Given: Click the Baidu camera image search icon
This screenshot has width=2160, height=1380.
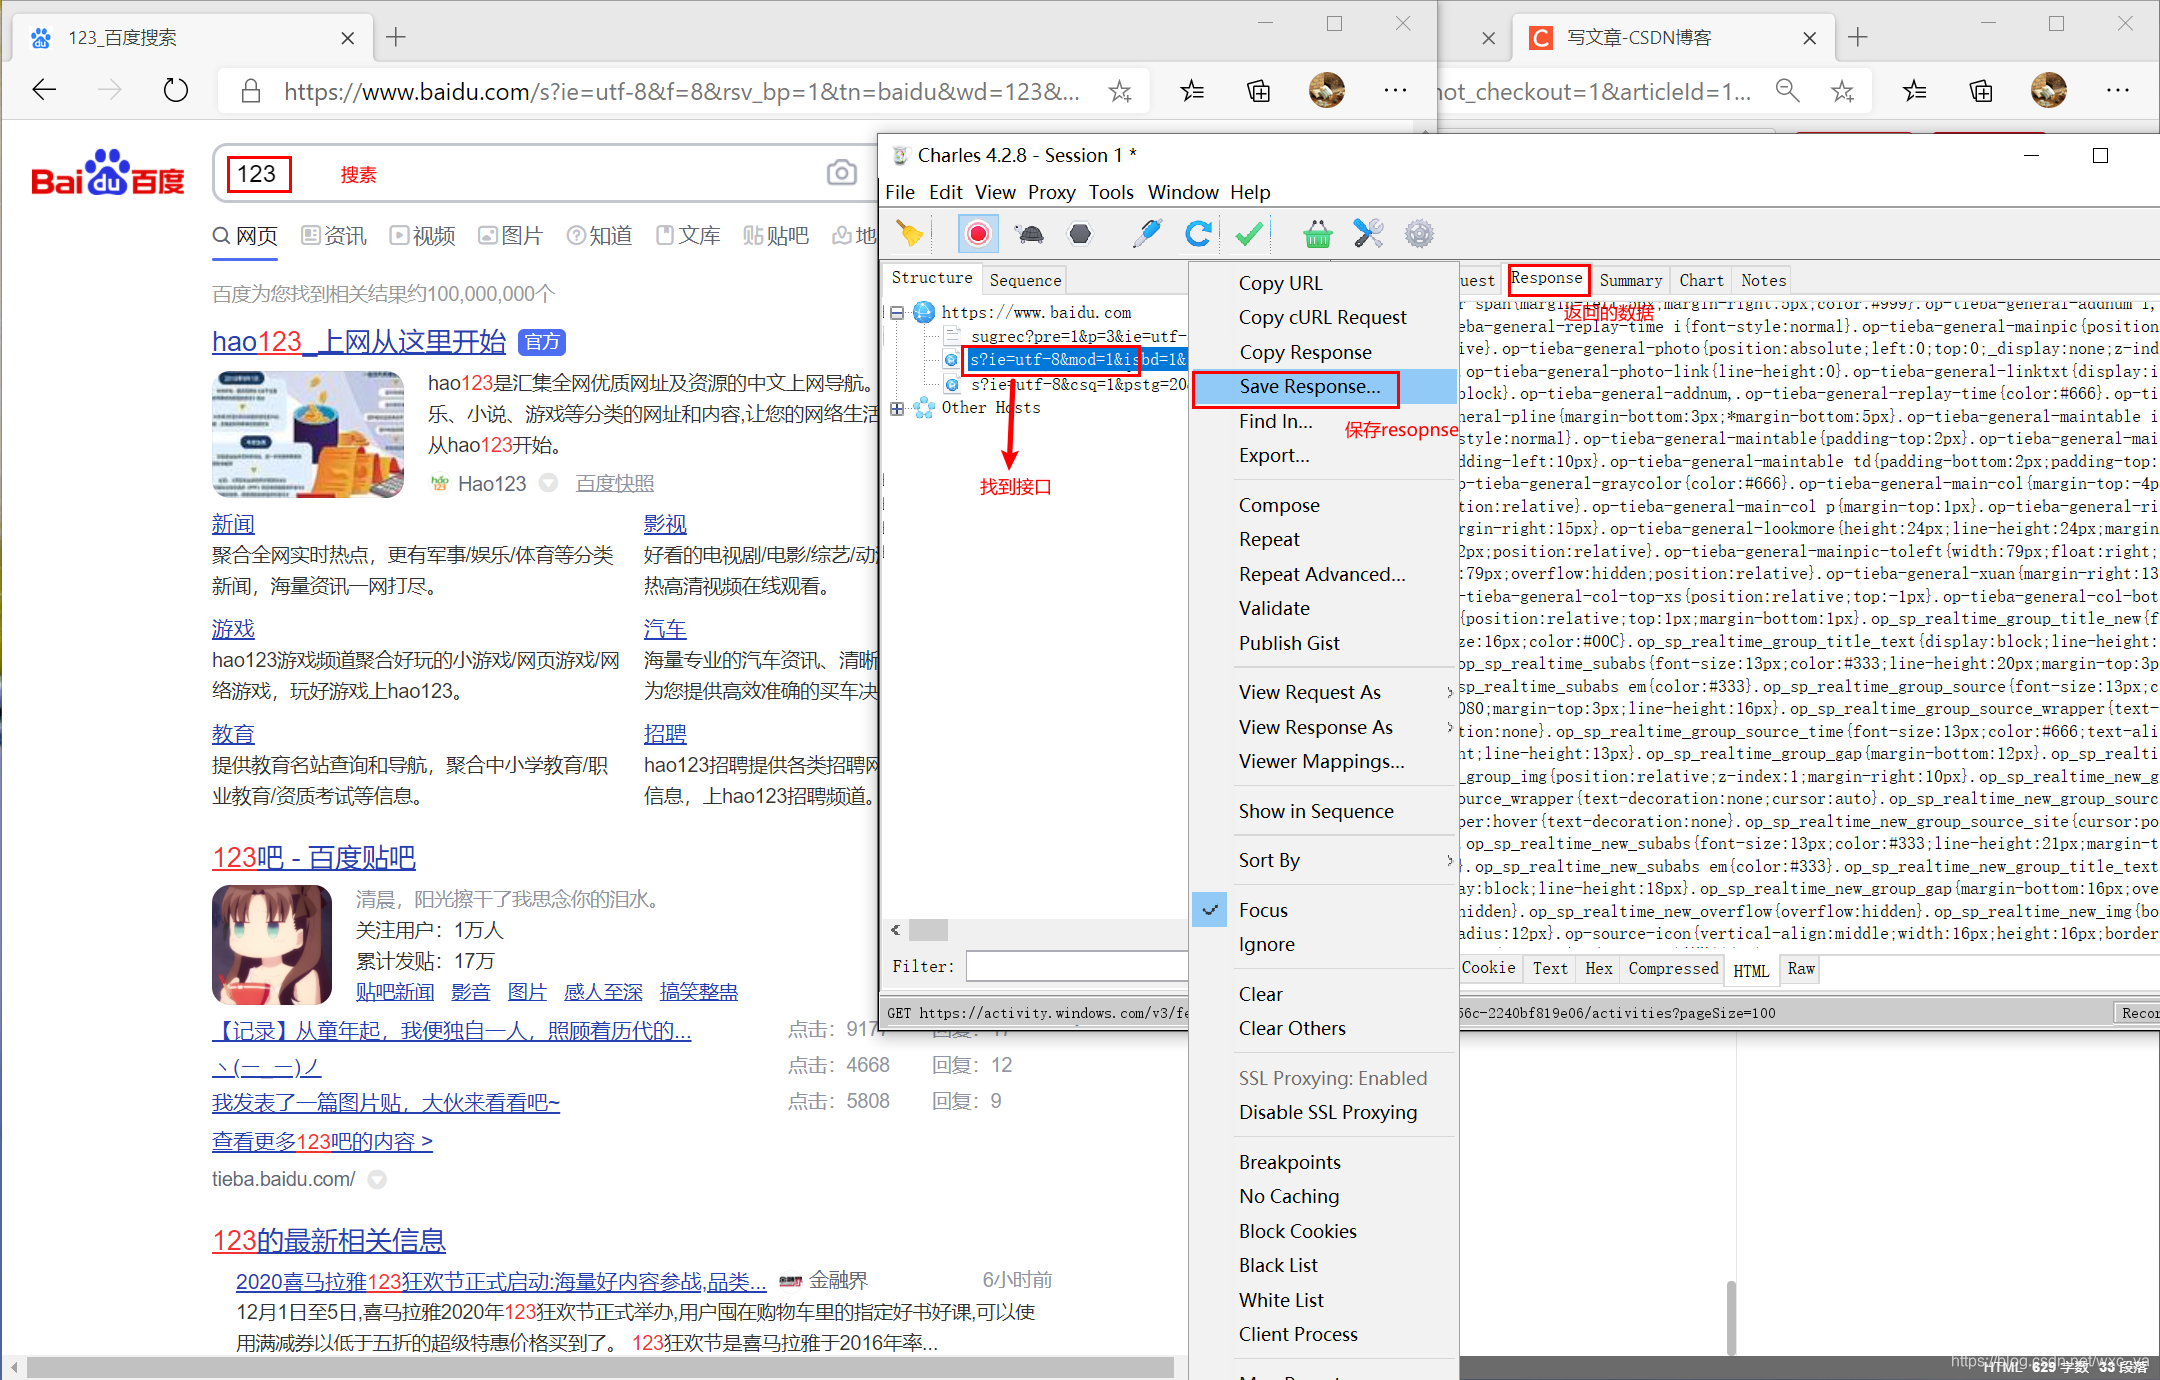Looking at the screenshot, I should pyautogui.click(x=842, y=173).
